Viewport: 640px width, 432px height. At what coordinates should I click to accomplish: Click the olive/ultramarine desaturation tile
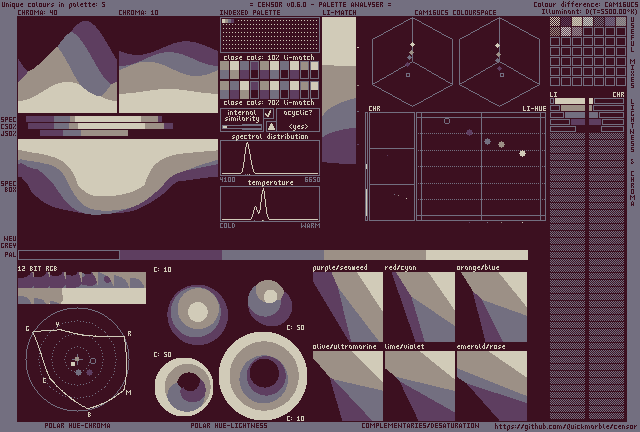pyautogui.click(x=347, y=385)
